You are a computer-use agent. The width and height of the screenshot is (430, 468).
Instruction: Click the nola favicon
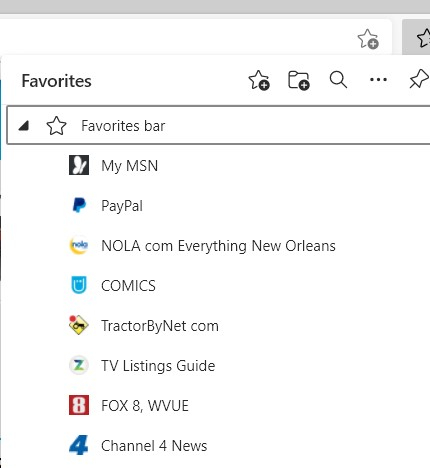click(x=79, y=245)
